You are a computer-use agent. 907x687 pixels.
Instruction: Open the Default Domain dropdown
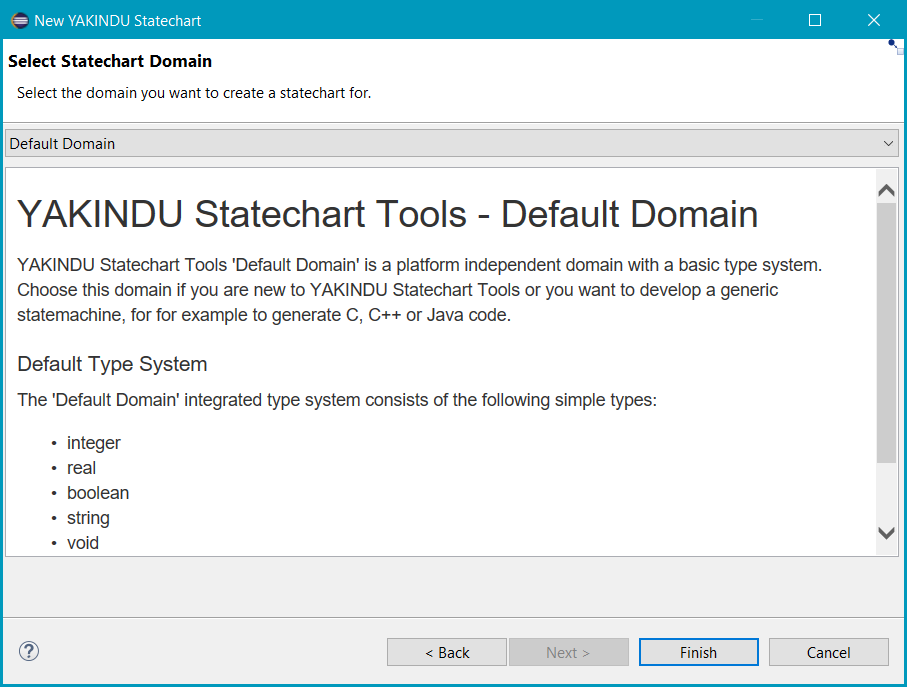pos(452,143)
